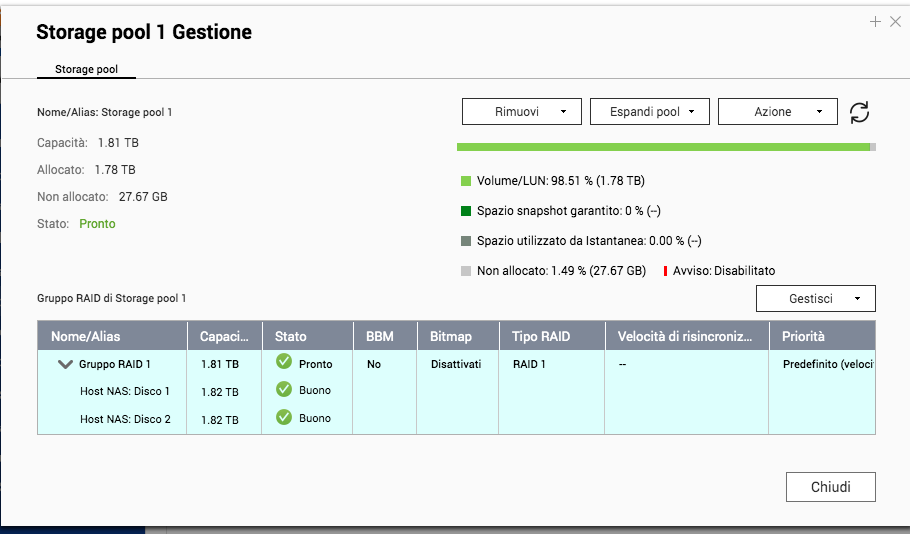The height and width of the screenshot is (534, 910).
Task: Select the Host NAS: Disco 2 row
Action: click(x=125, y=419)
